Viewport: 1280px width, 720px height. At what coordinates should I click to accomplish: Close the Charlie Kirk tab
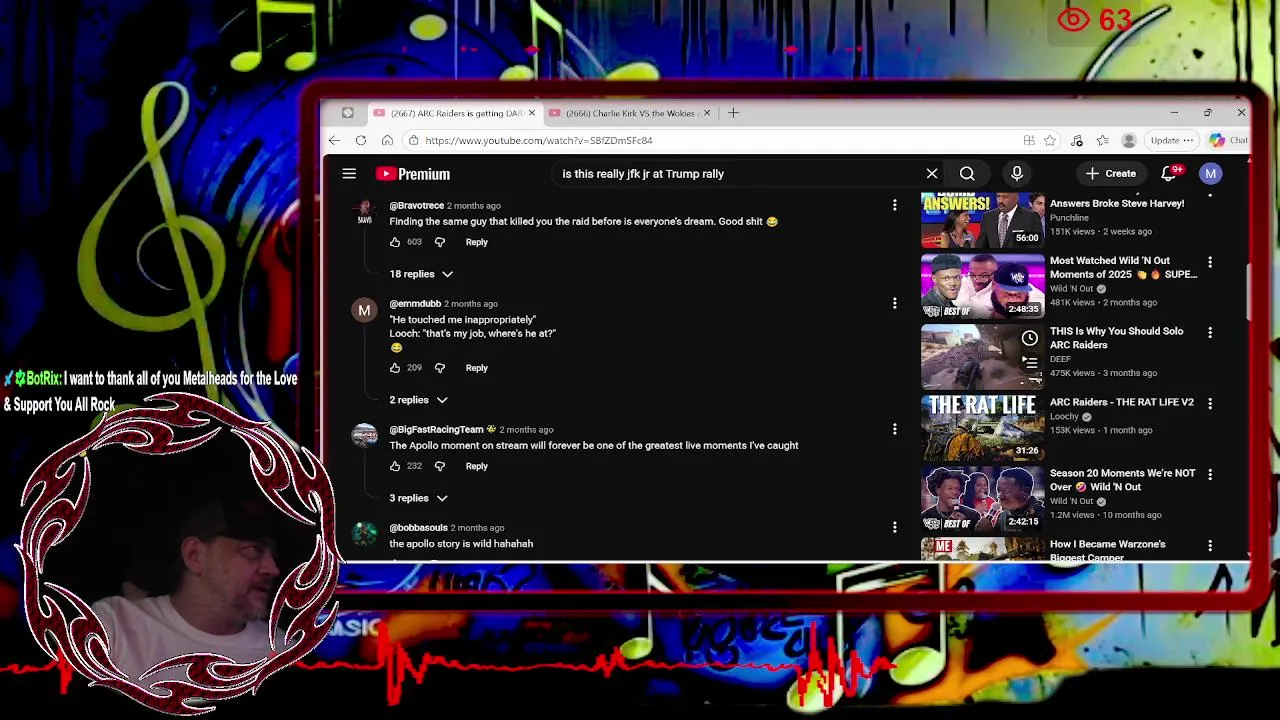707,113
